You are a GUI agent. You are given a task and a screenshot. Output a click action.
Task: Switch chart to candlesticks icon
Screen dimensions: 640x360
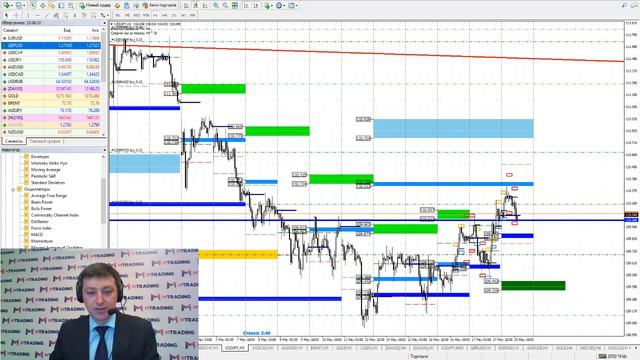195,6
